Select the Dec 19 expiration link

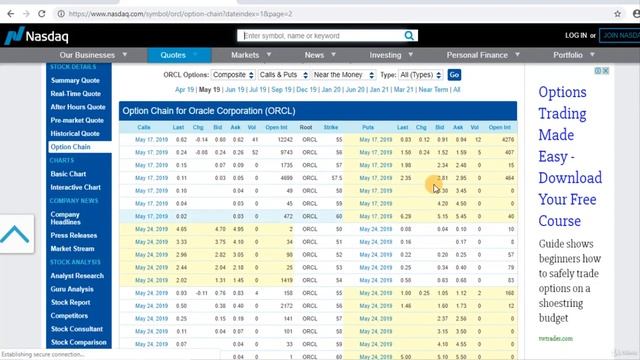click(x=306, y=89)
